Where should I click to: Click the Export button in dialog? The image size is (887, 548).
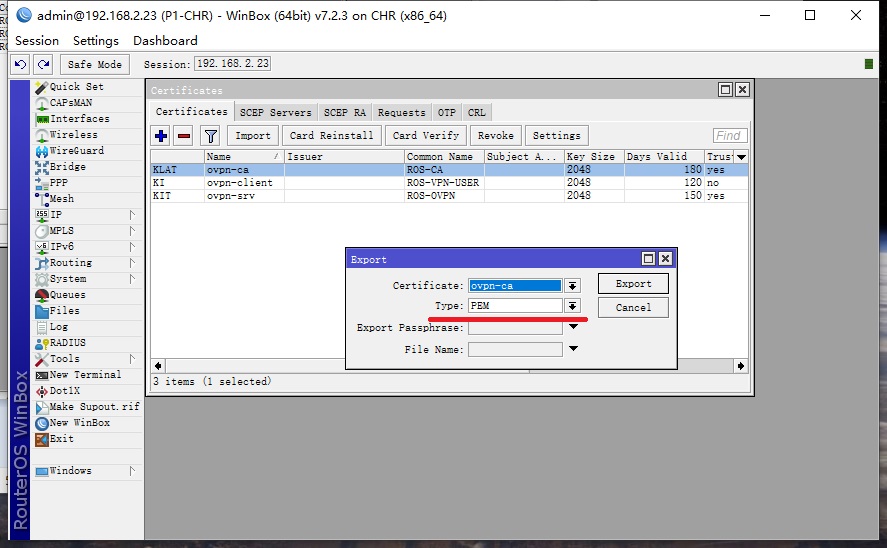click(633, 284)
